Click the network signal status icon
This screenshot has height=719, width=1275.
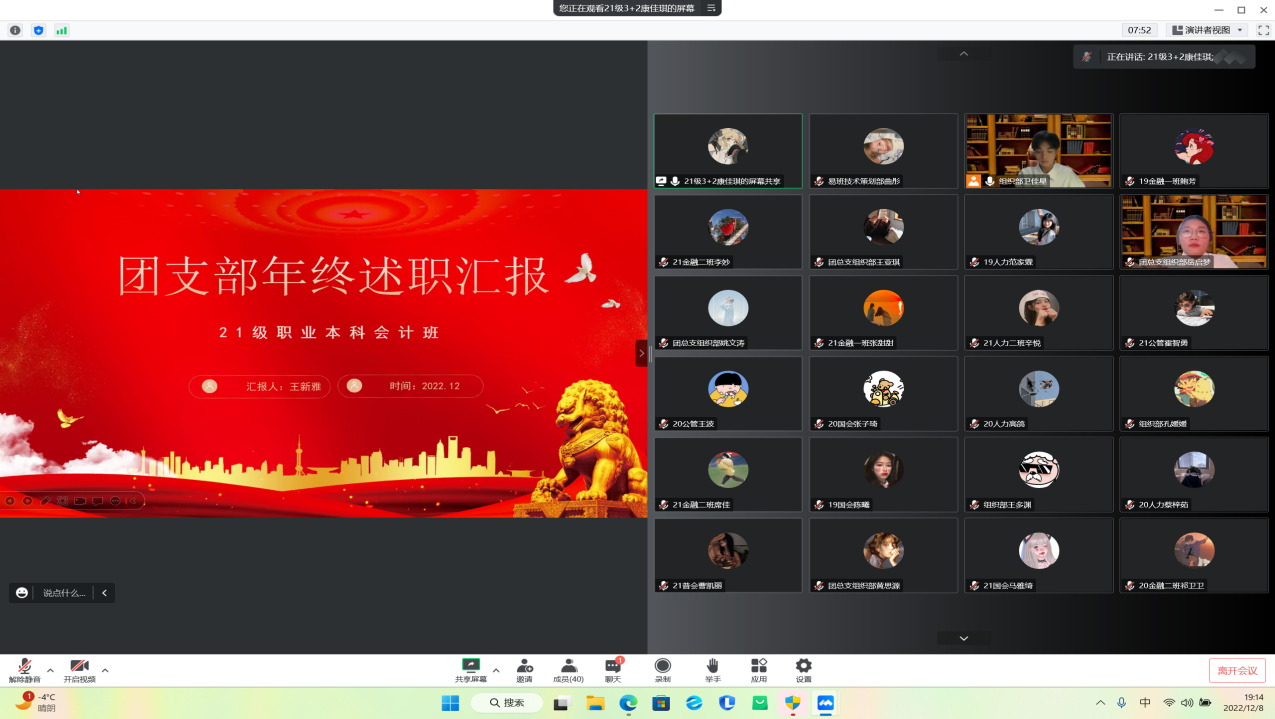(x=62, y=30)
